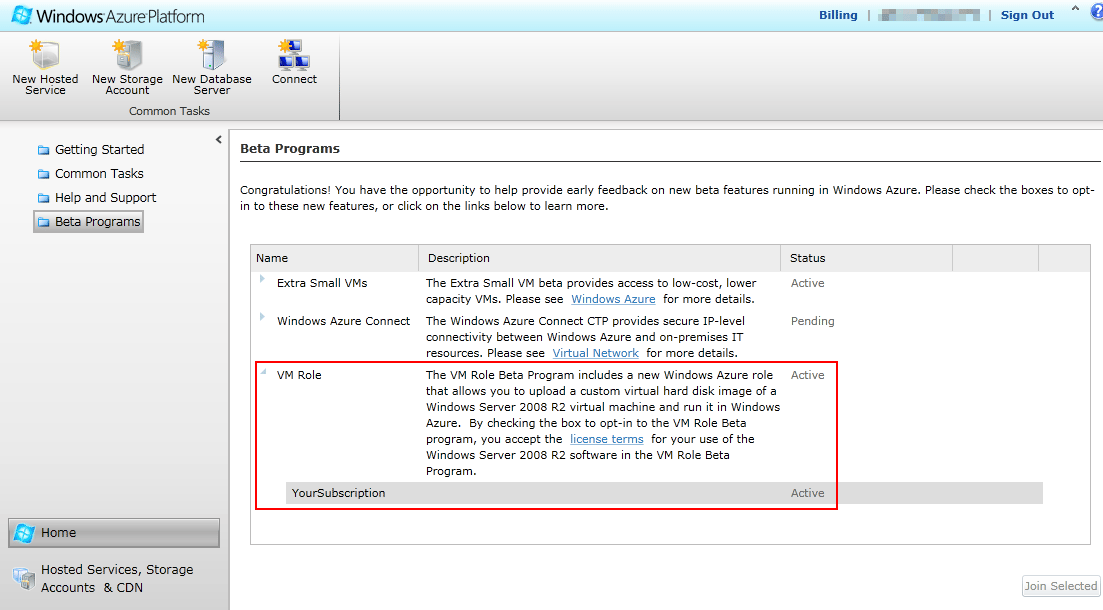Viewport: 1103px width, 610px height.
Task: Open Common Tasks in navigation tree
Action: [x=99, y=174]
